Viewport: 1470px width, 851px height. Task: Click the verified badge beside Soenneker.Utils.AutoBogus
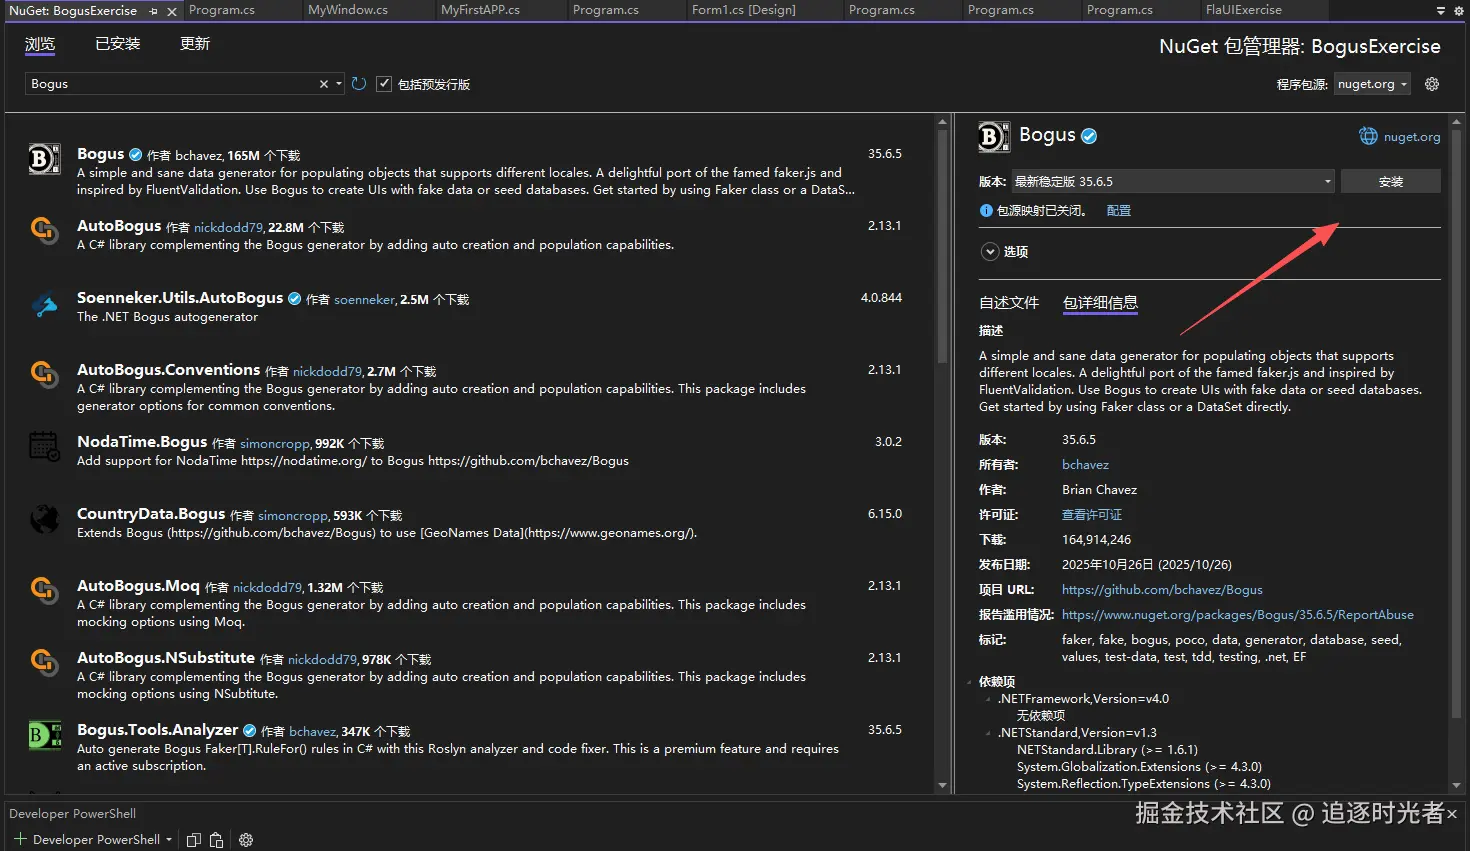pyautogui.click(x=294, y=298)
